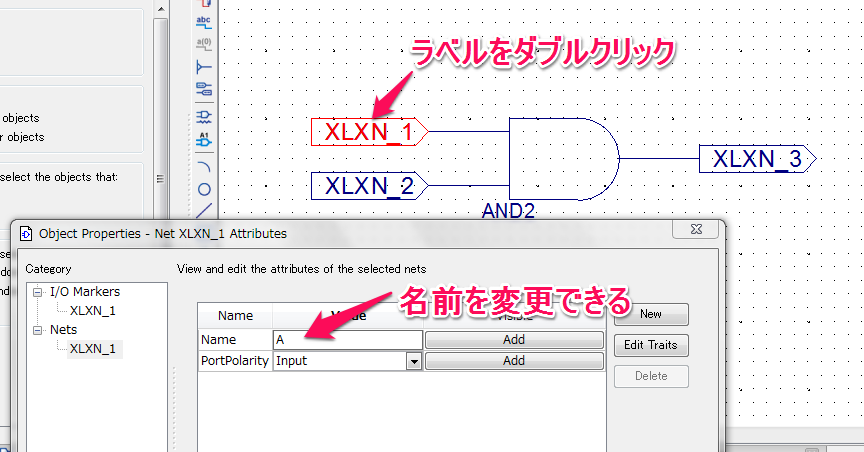864x452 pixels.
Task: Click the Rename Bus a(0) tool
Action: click(204, 44)
